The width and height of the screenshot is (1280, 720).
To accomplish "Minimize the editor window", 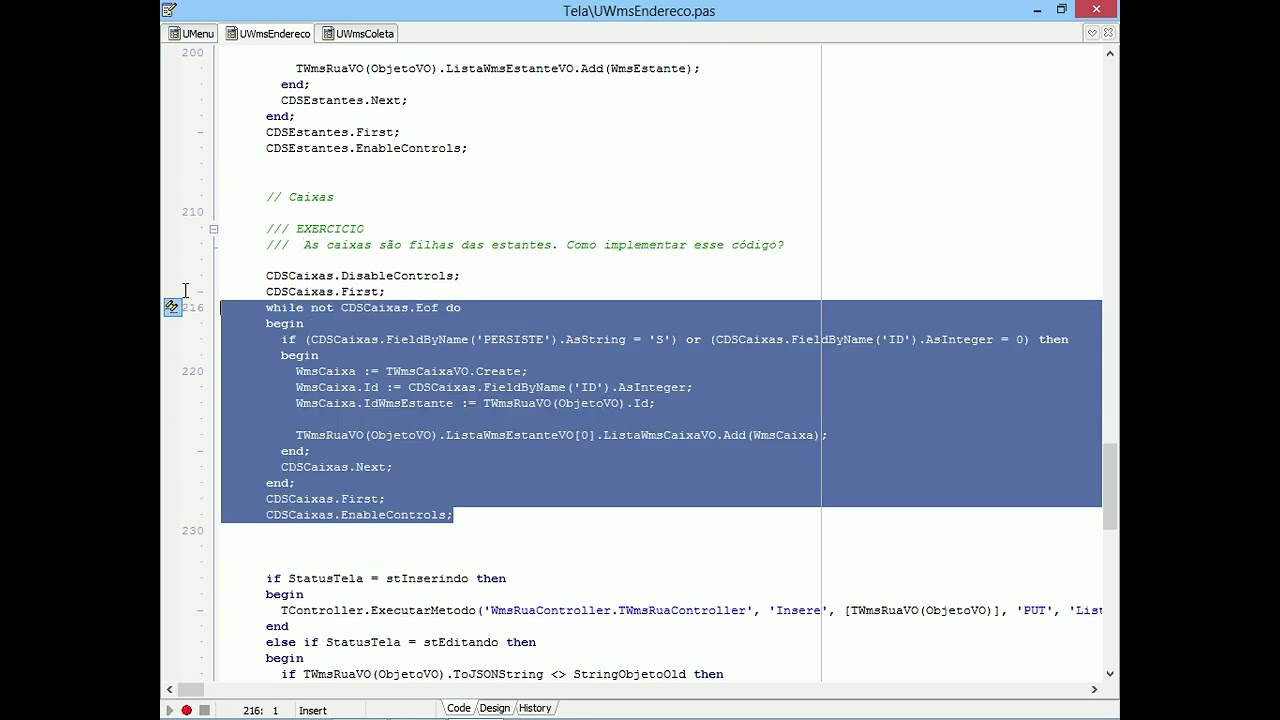I will (1038, 10).
